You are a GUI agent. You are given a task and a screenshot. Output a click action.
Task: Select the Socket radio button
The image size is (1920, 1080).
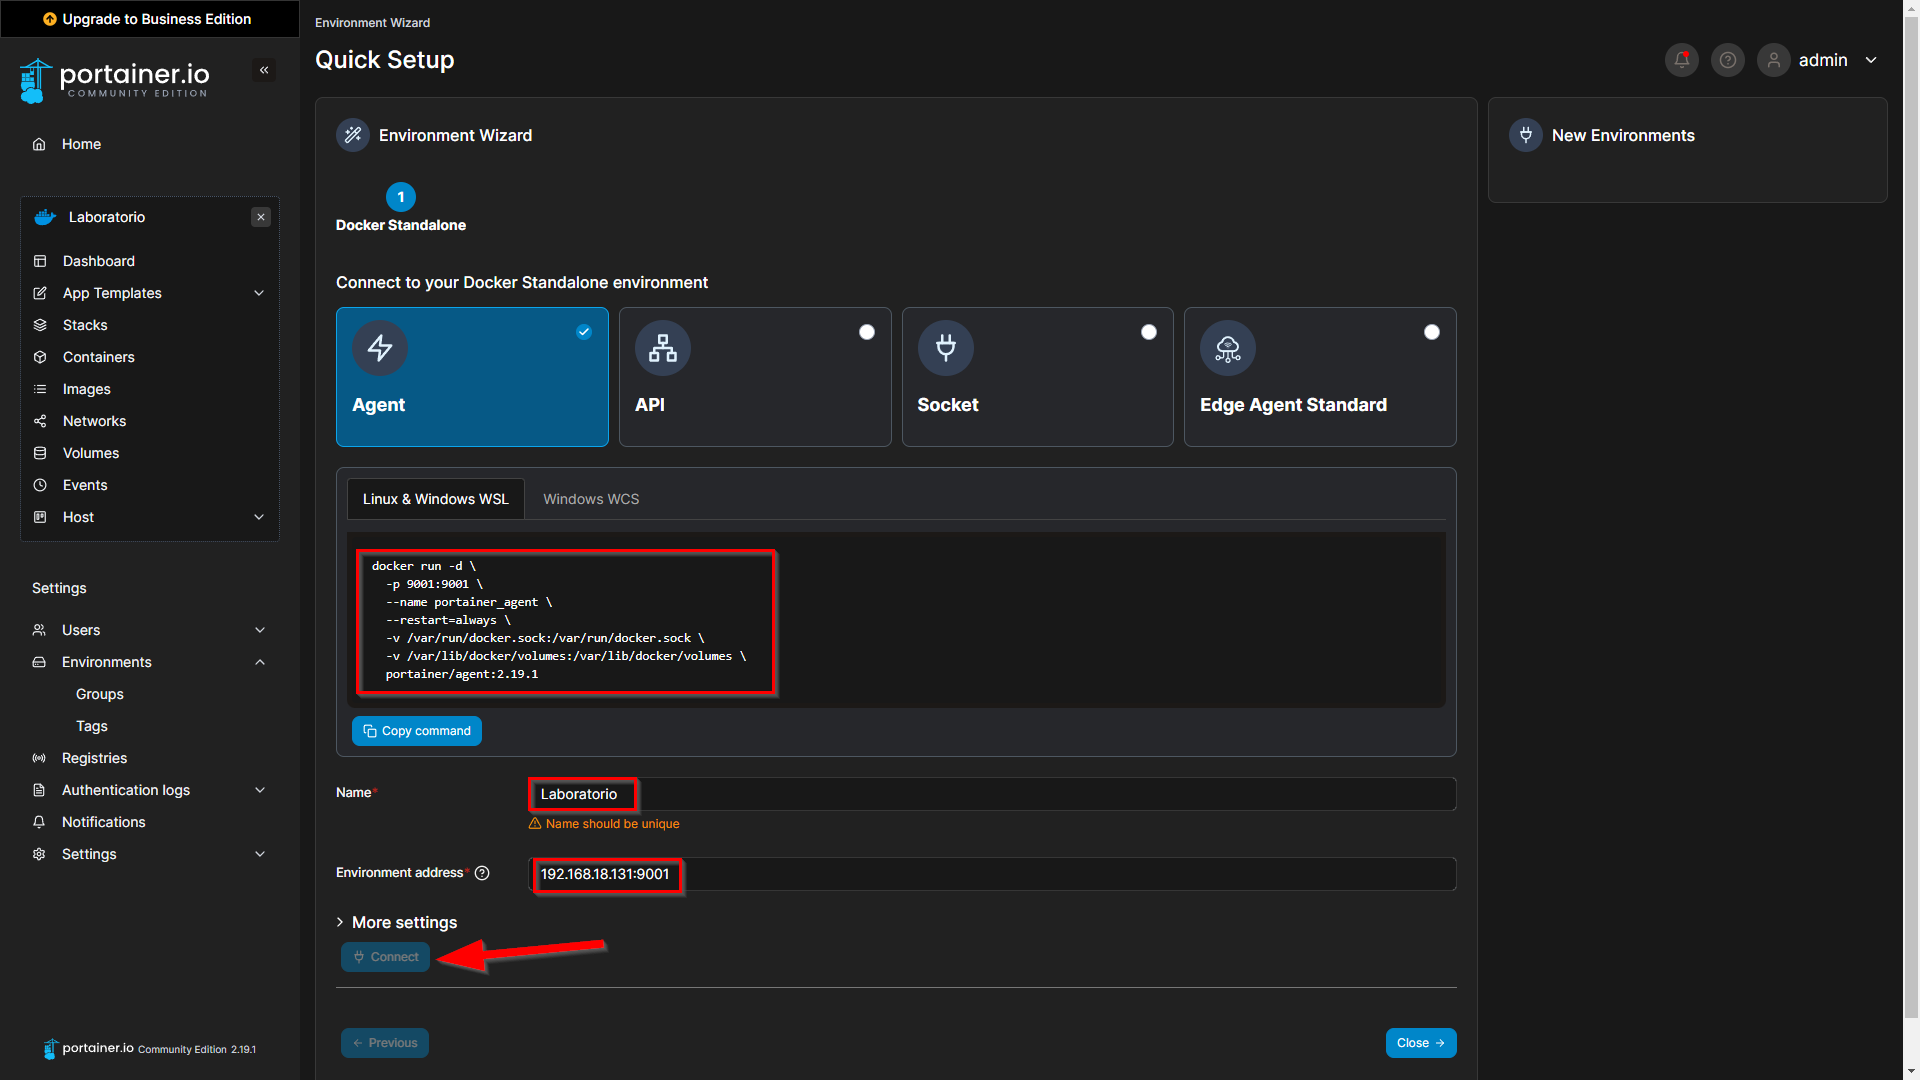[x=1149, y=332]
